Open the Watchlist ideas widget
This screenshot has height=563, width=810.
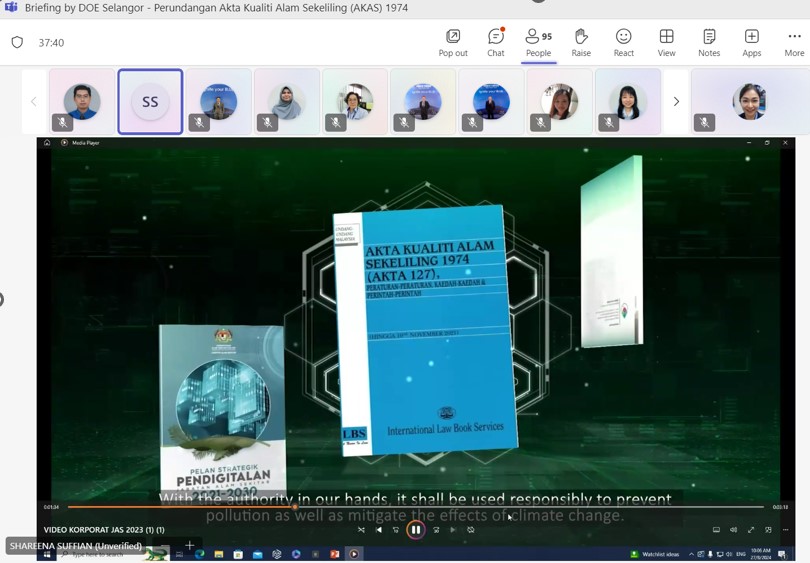[655, 554]
